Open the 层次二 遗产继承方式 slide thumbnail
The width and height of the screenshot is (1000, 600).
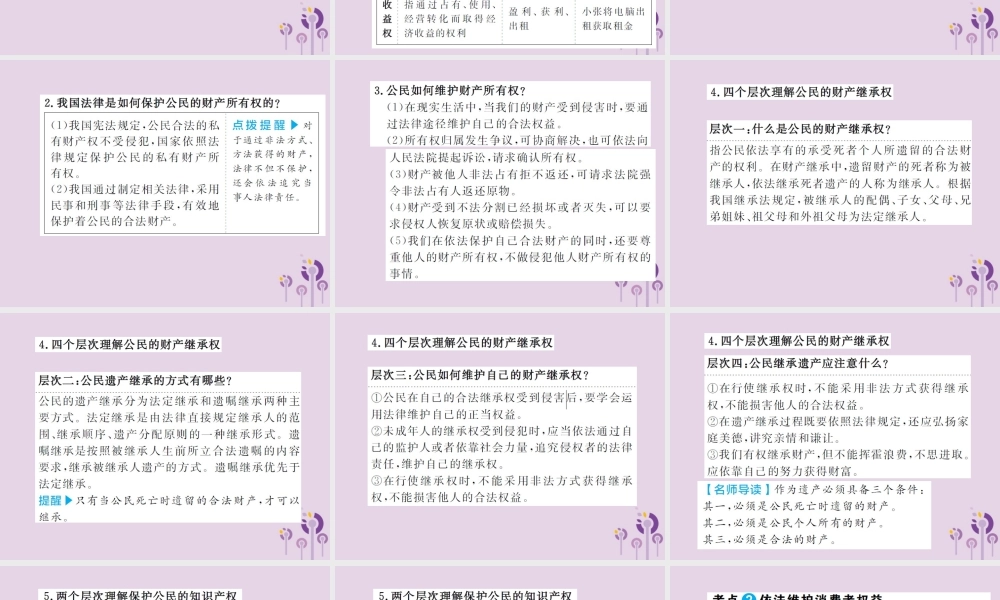pos(165,436)
